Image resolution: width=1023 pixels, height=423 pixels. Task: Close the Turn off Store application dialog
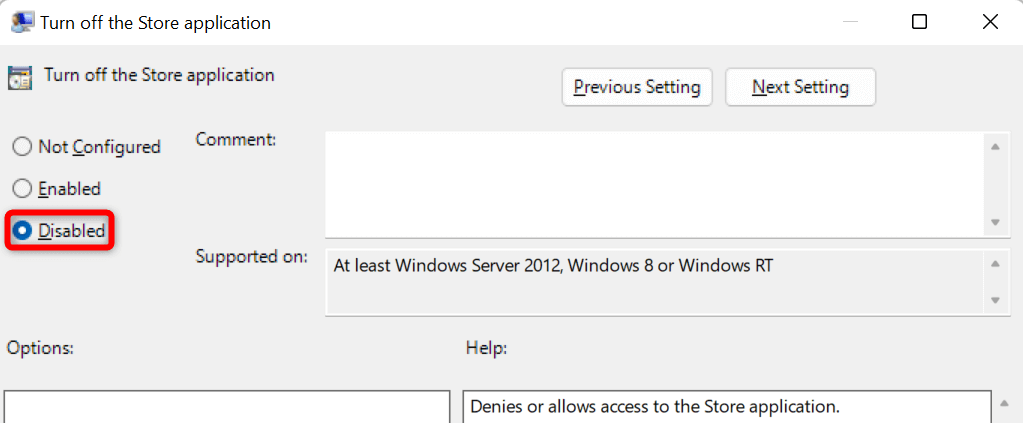click(990, 22)
